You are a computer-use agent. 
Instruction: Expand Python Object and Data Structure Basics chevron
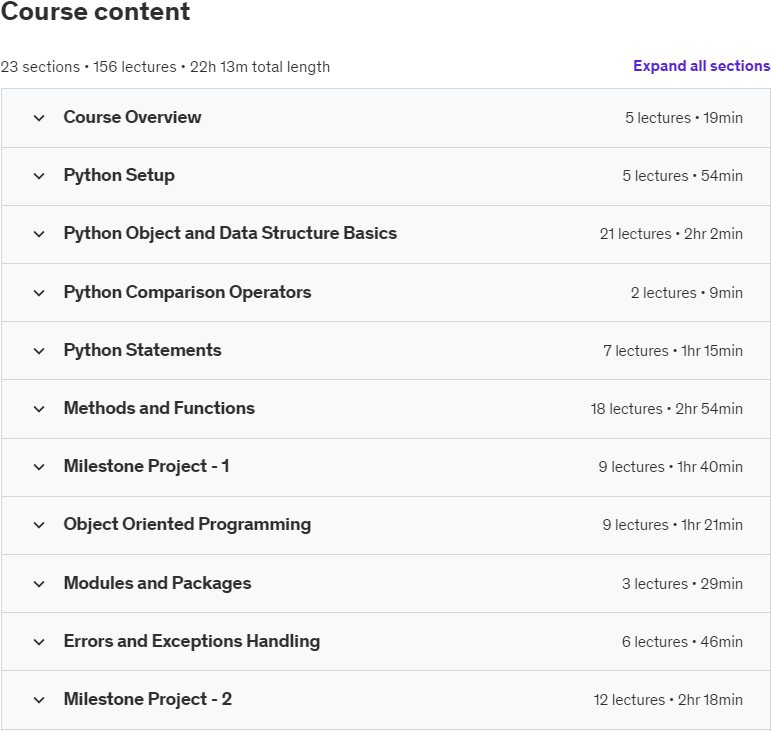(39, 234)
